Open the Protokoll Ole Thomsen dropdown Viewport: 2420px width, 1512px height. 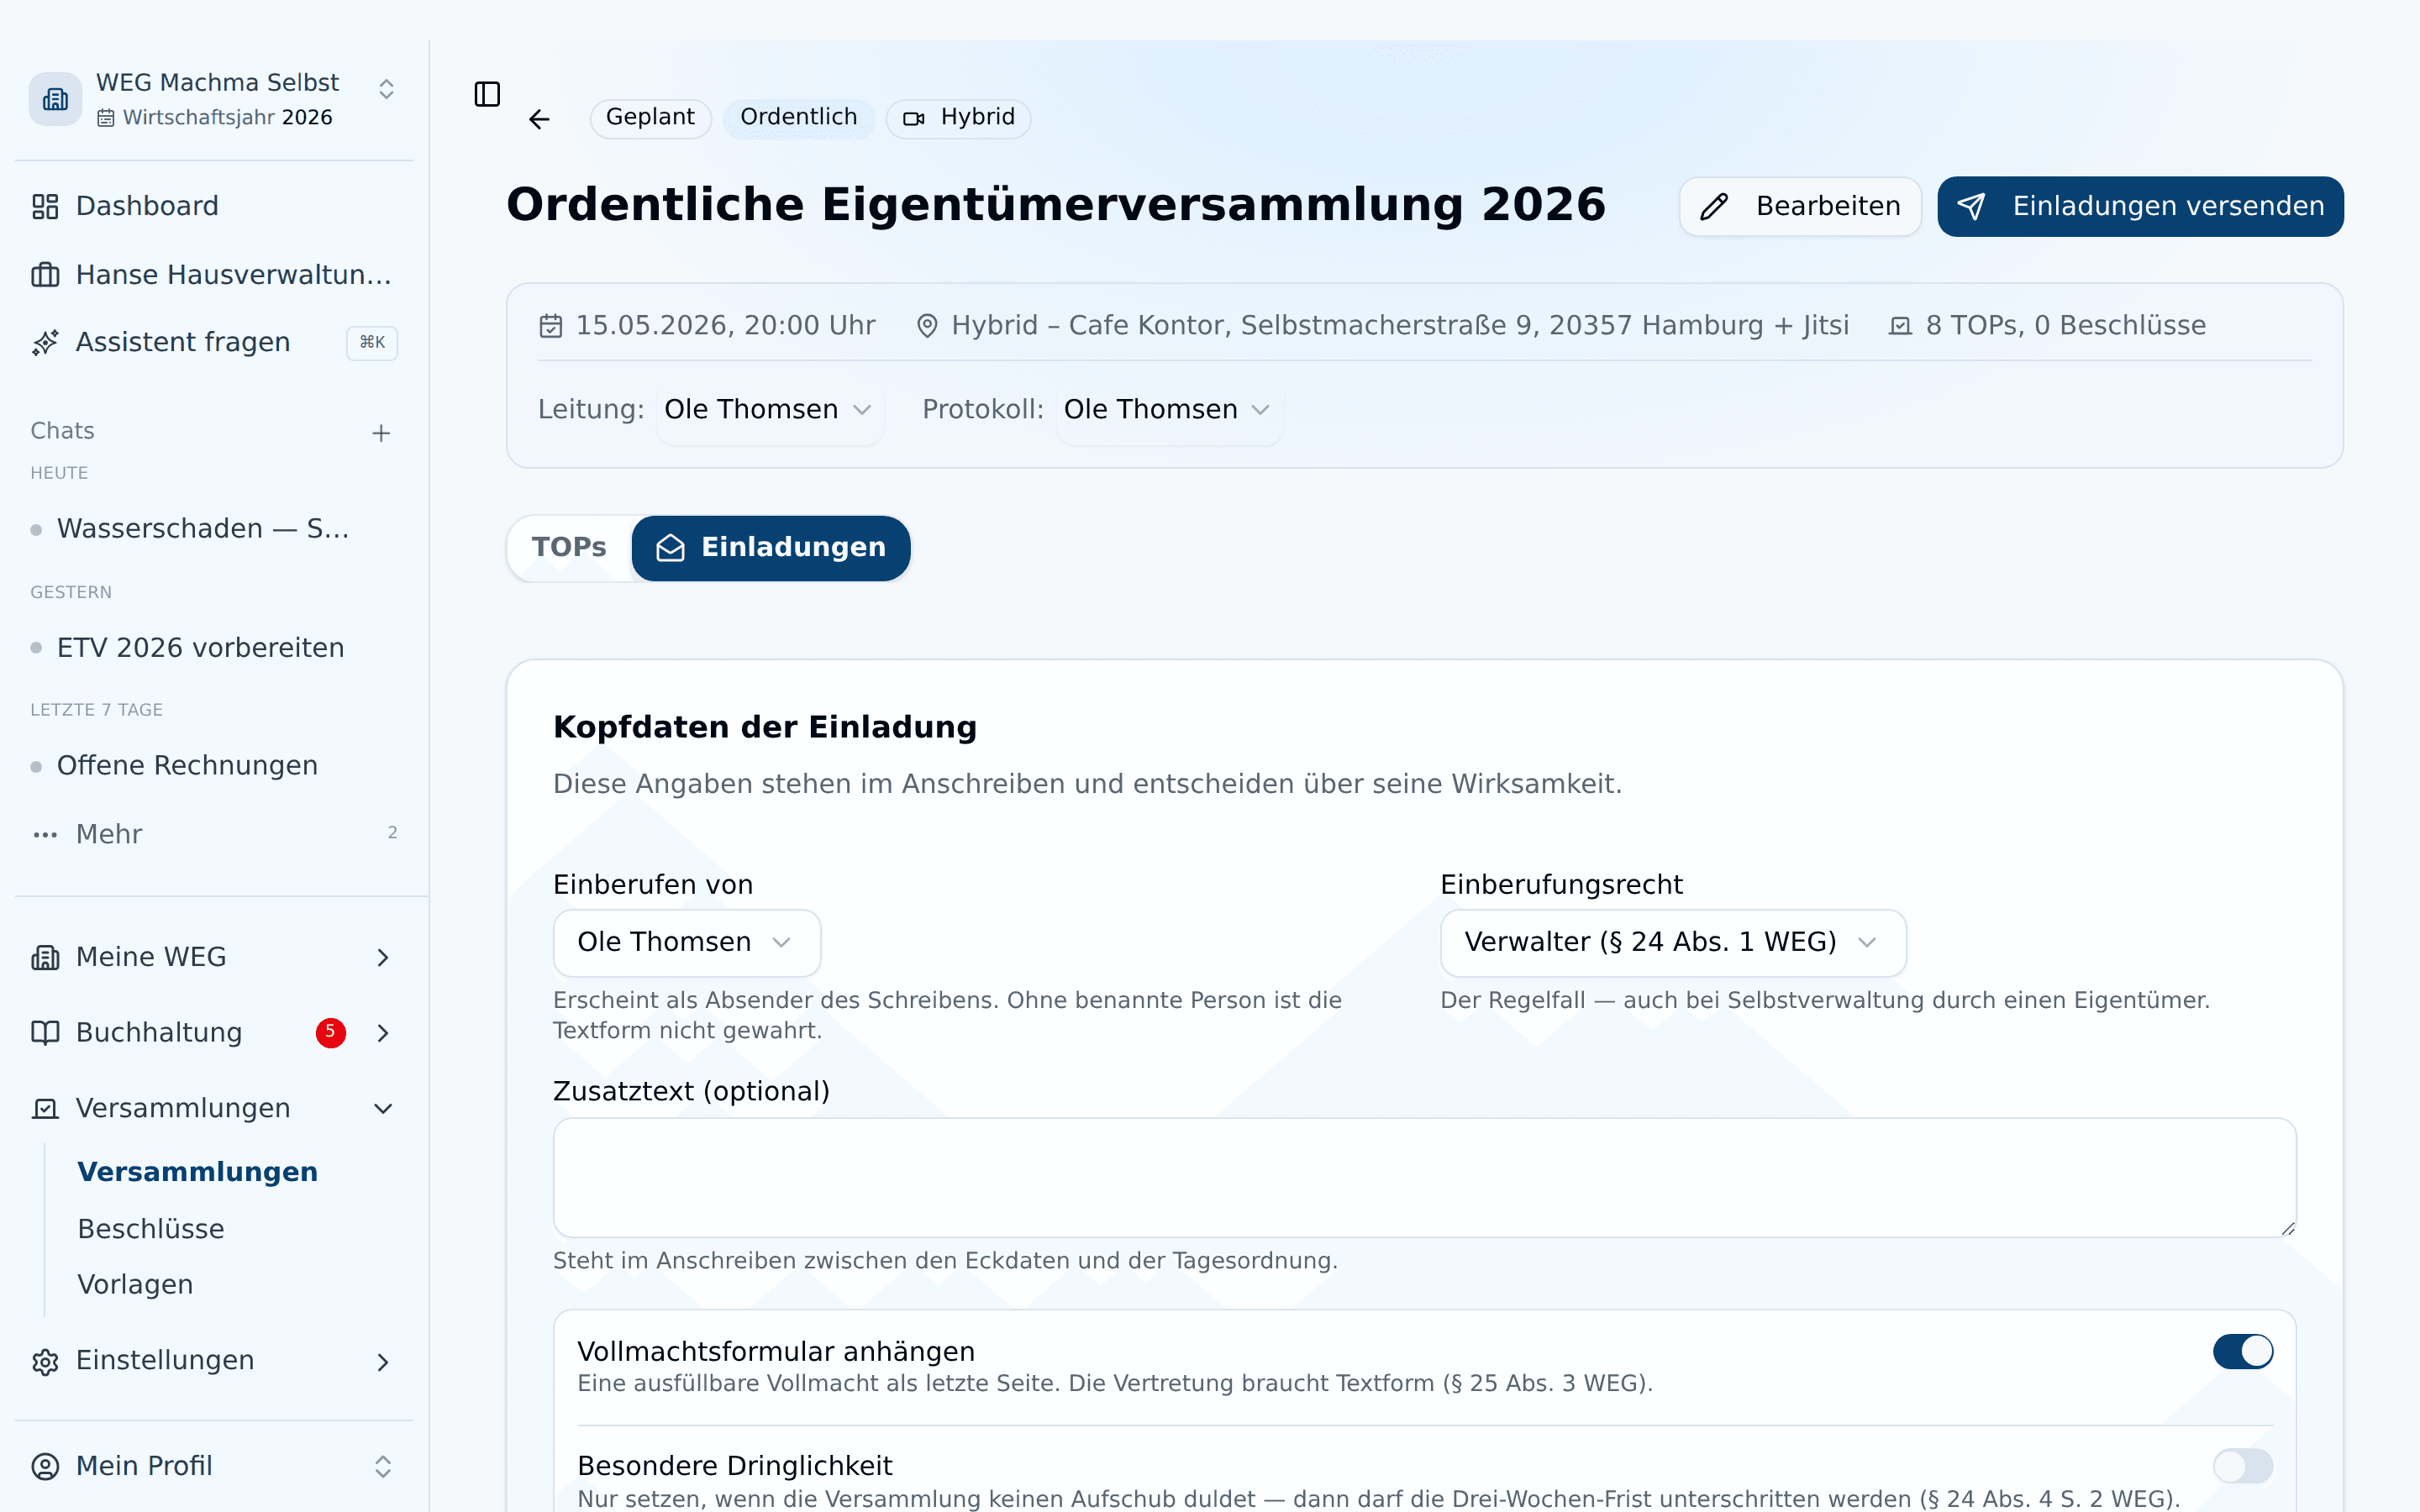(x=1168, y=410)
